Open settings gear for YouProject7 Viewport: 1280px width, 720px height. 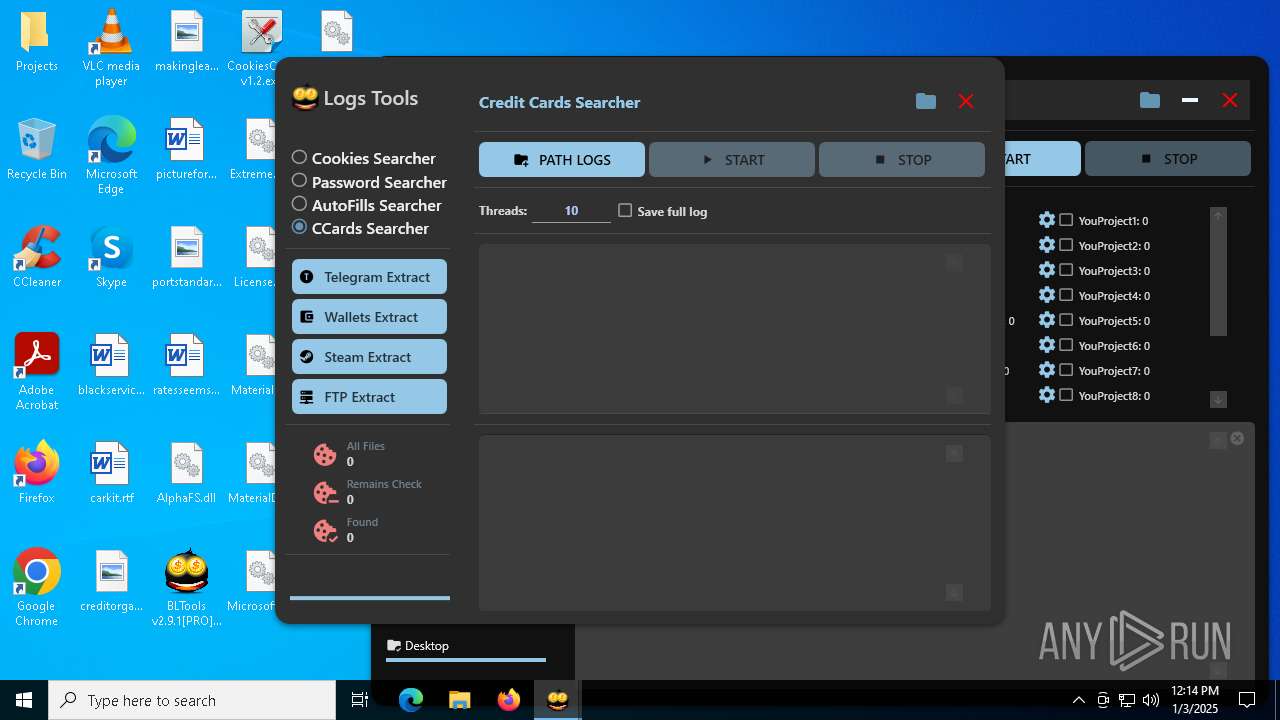tap(1047, 370)
